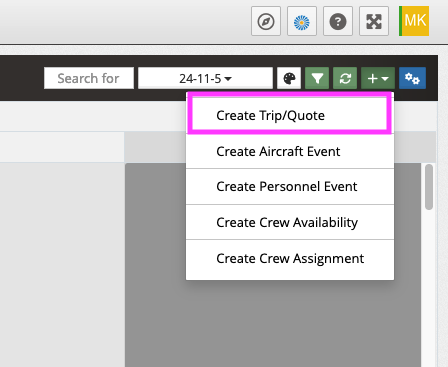Screen dimensions: 448x367
Task: Open the compass navigation icon
Action: 266,21
